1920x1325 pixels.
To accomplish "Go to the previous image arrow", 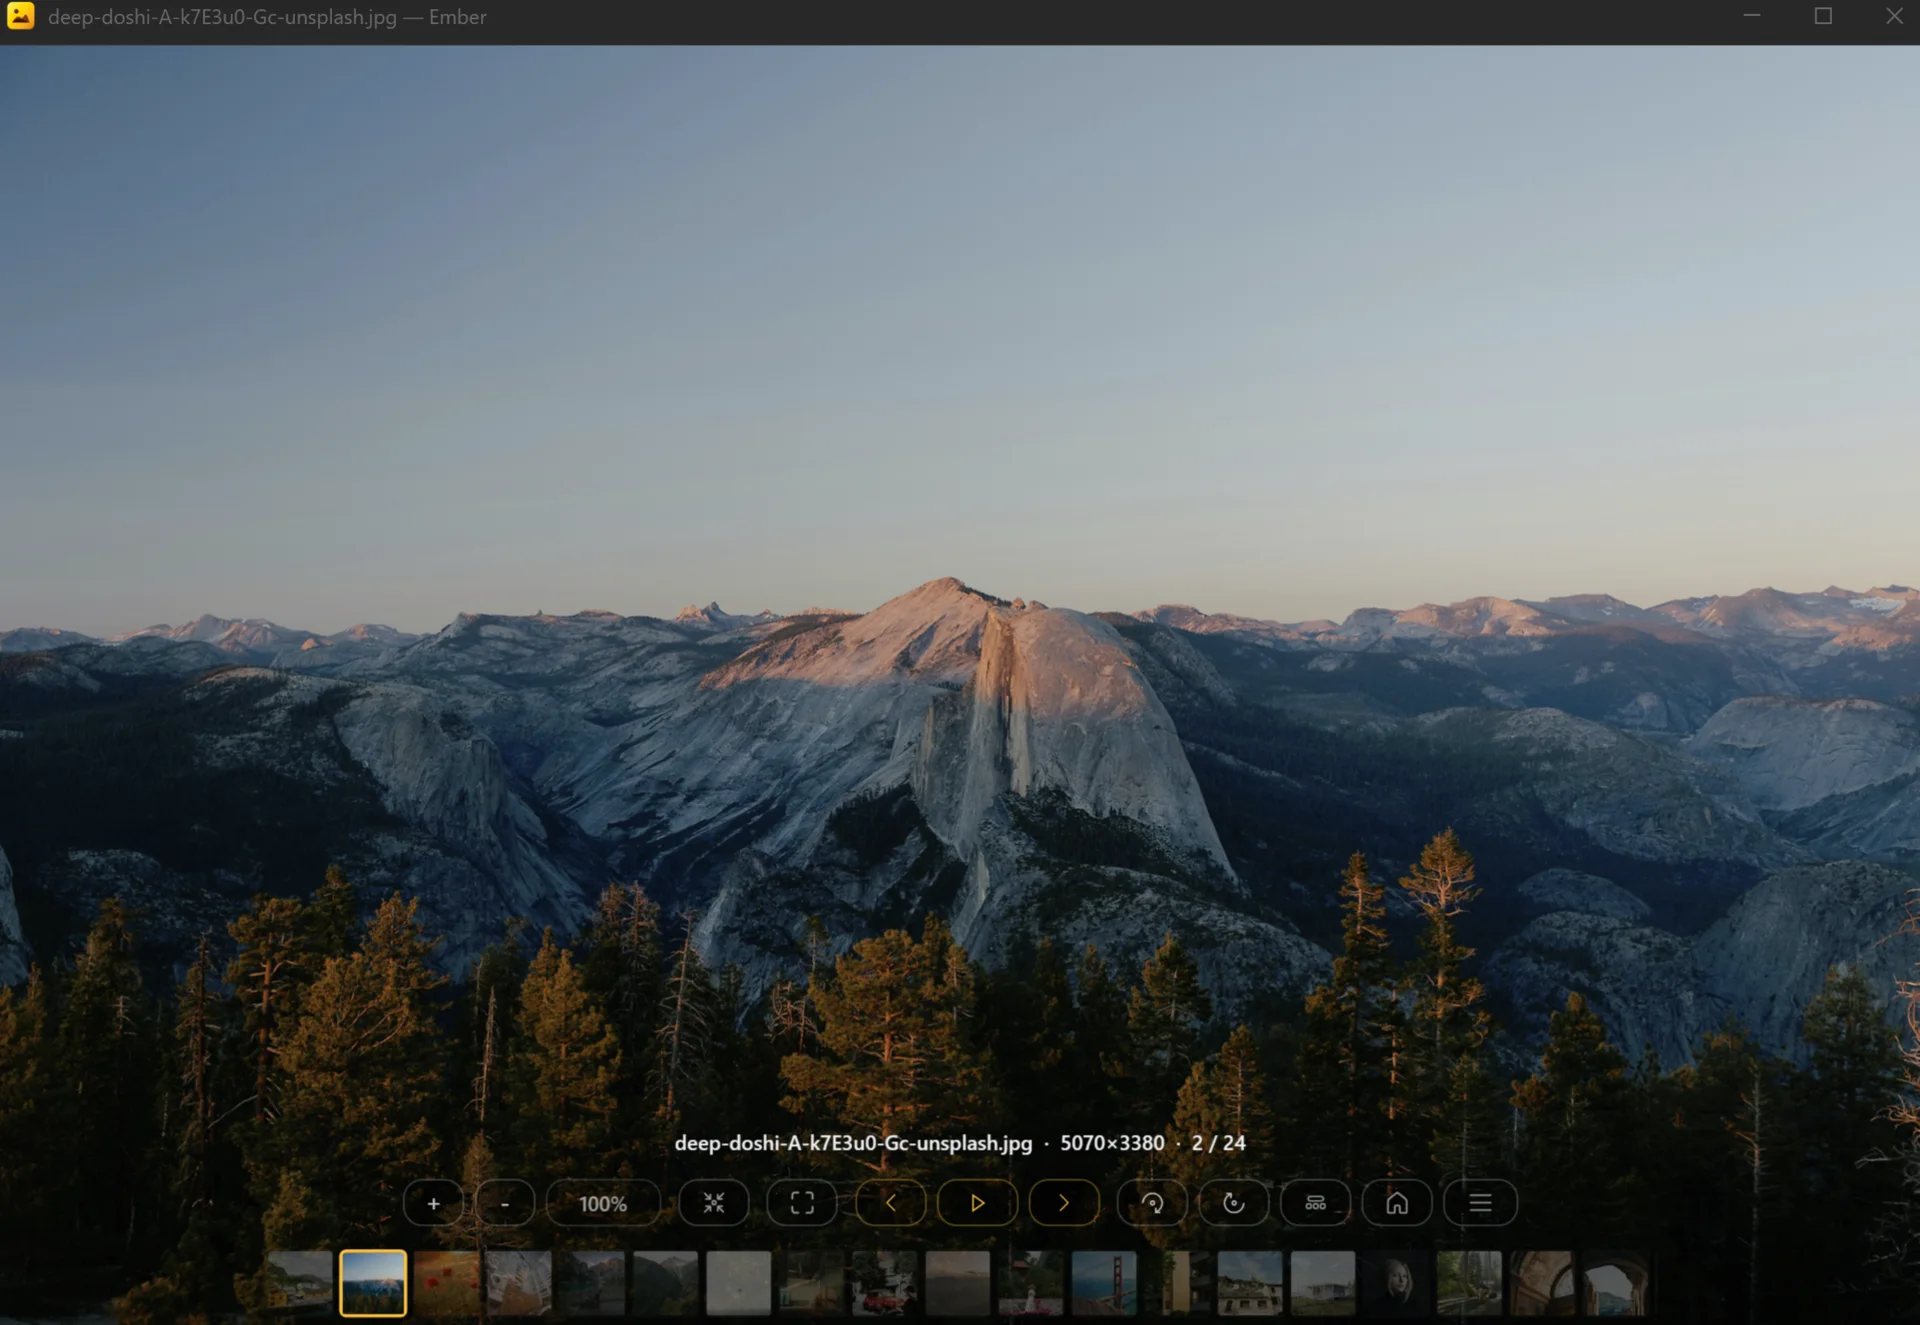I will pyautogui.click(x=890, y=1203).
